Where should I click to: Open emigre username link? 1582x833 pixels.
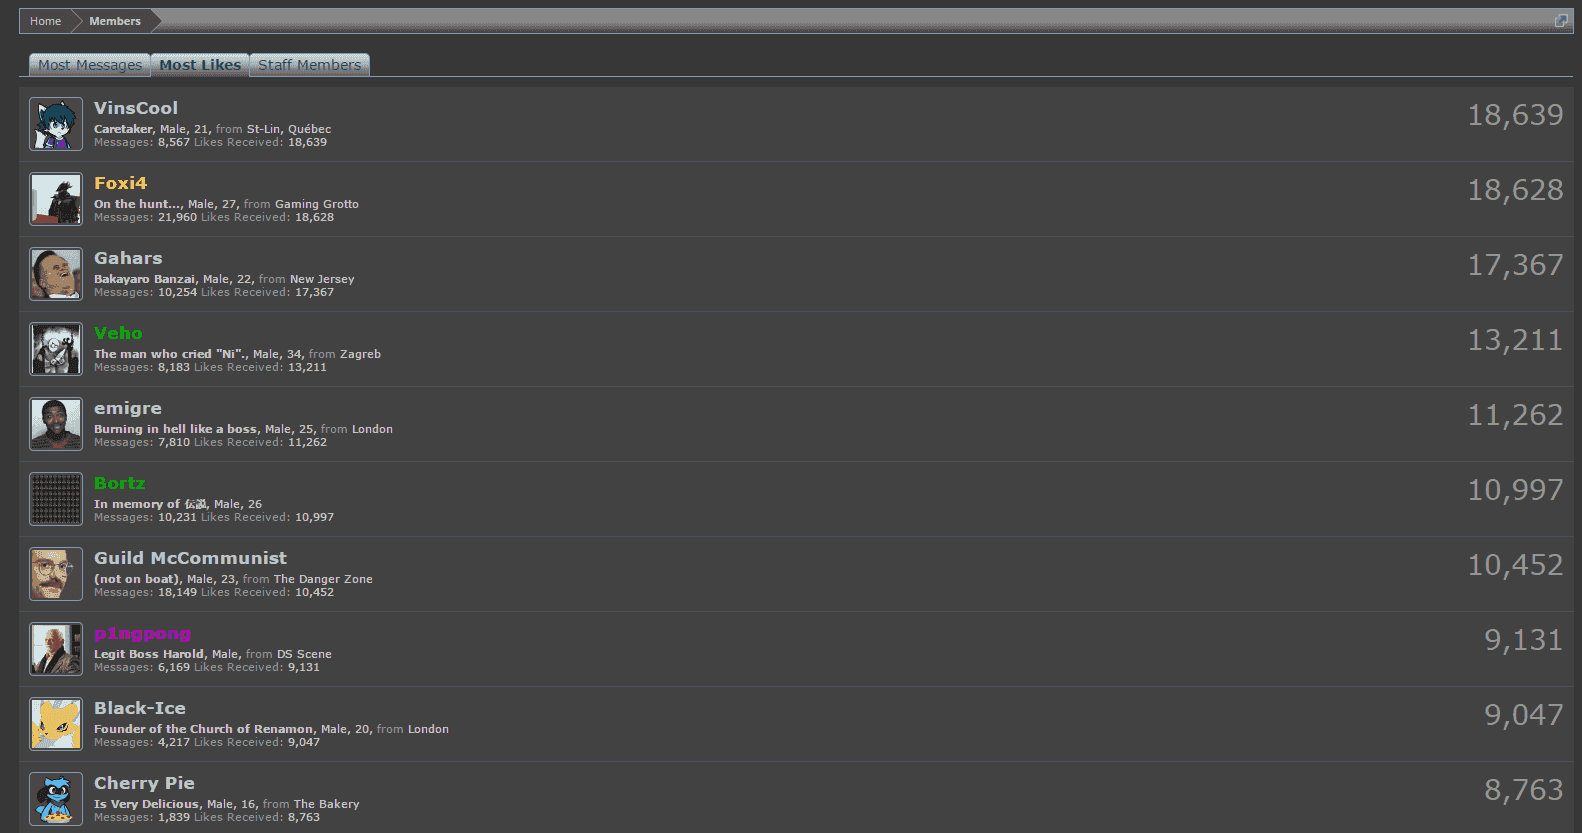(128, 408)
